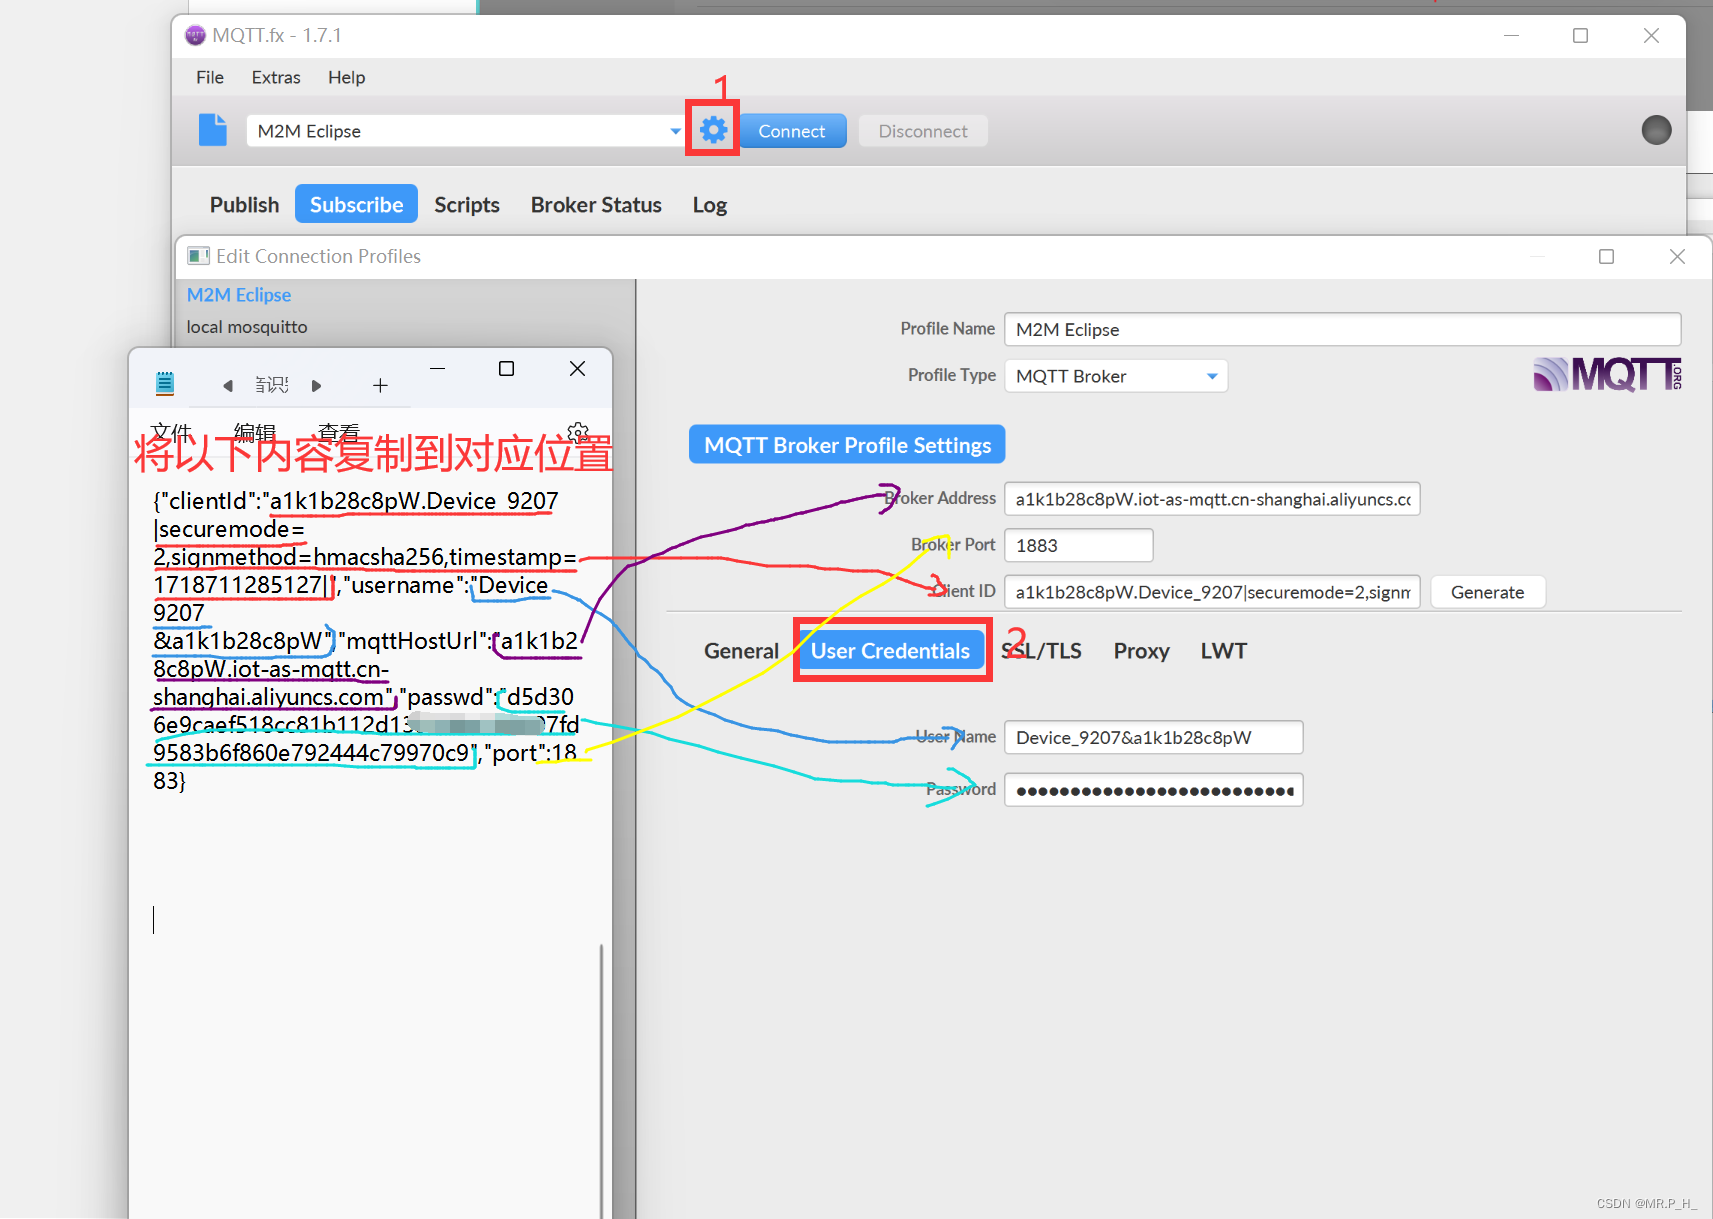Click Notepad previous tab arrow
Screen dimensions: 1713x1219
coord(228,386)
